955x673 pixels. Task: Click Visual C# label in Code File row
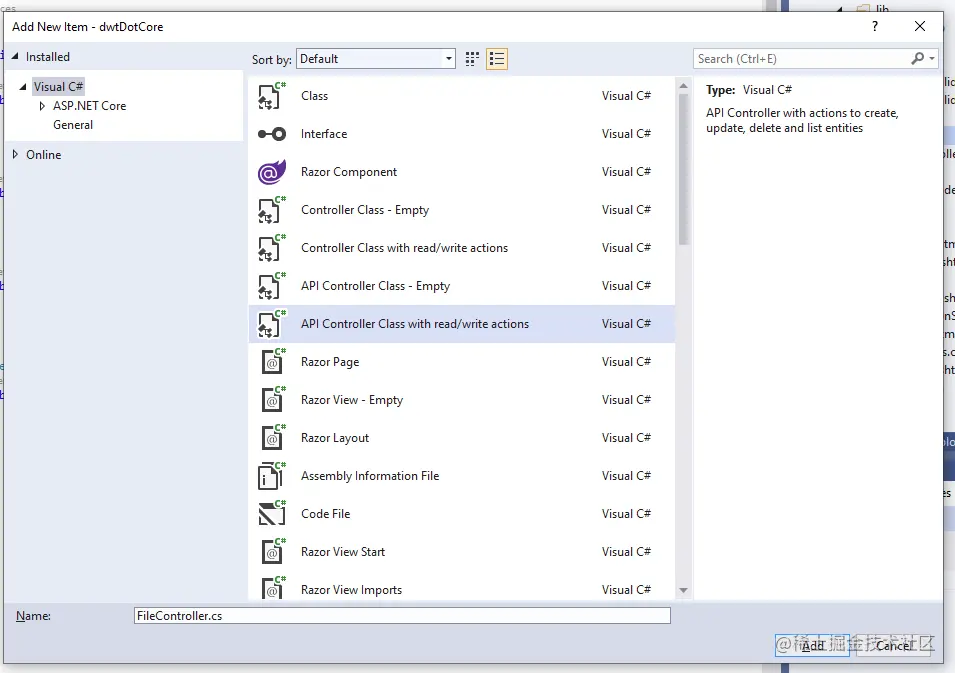[626, 514]
